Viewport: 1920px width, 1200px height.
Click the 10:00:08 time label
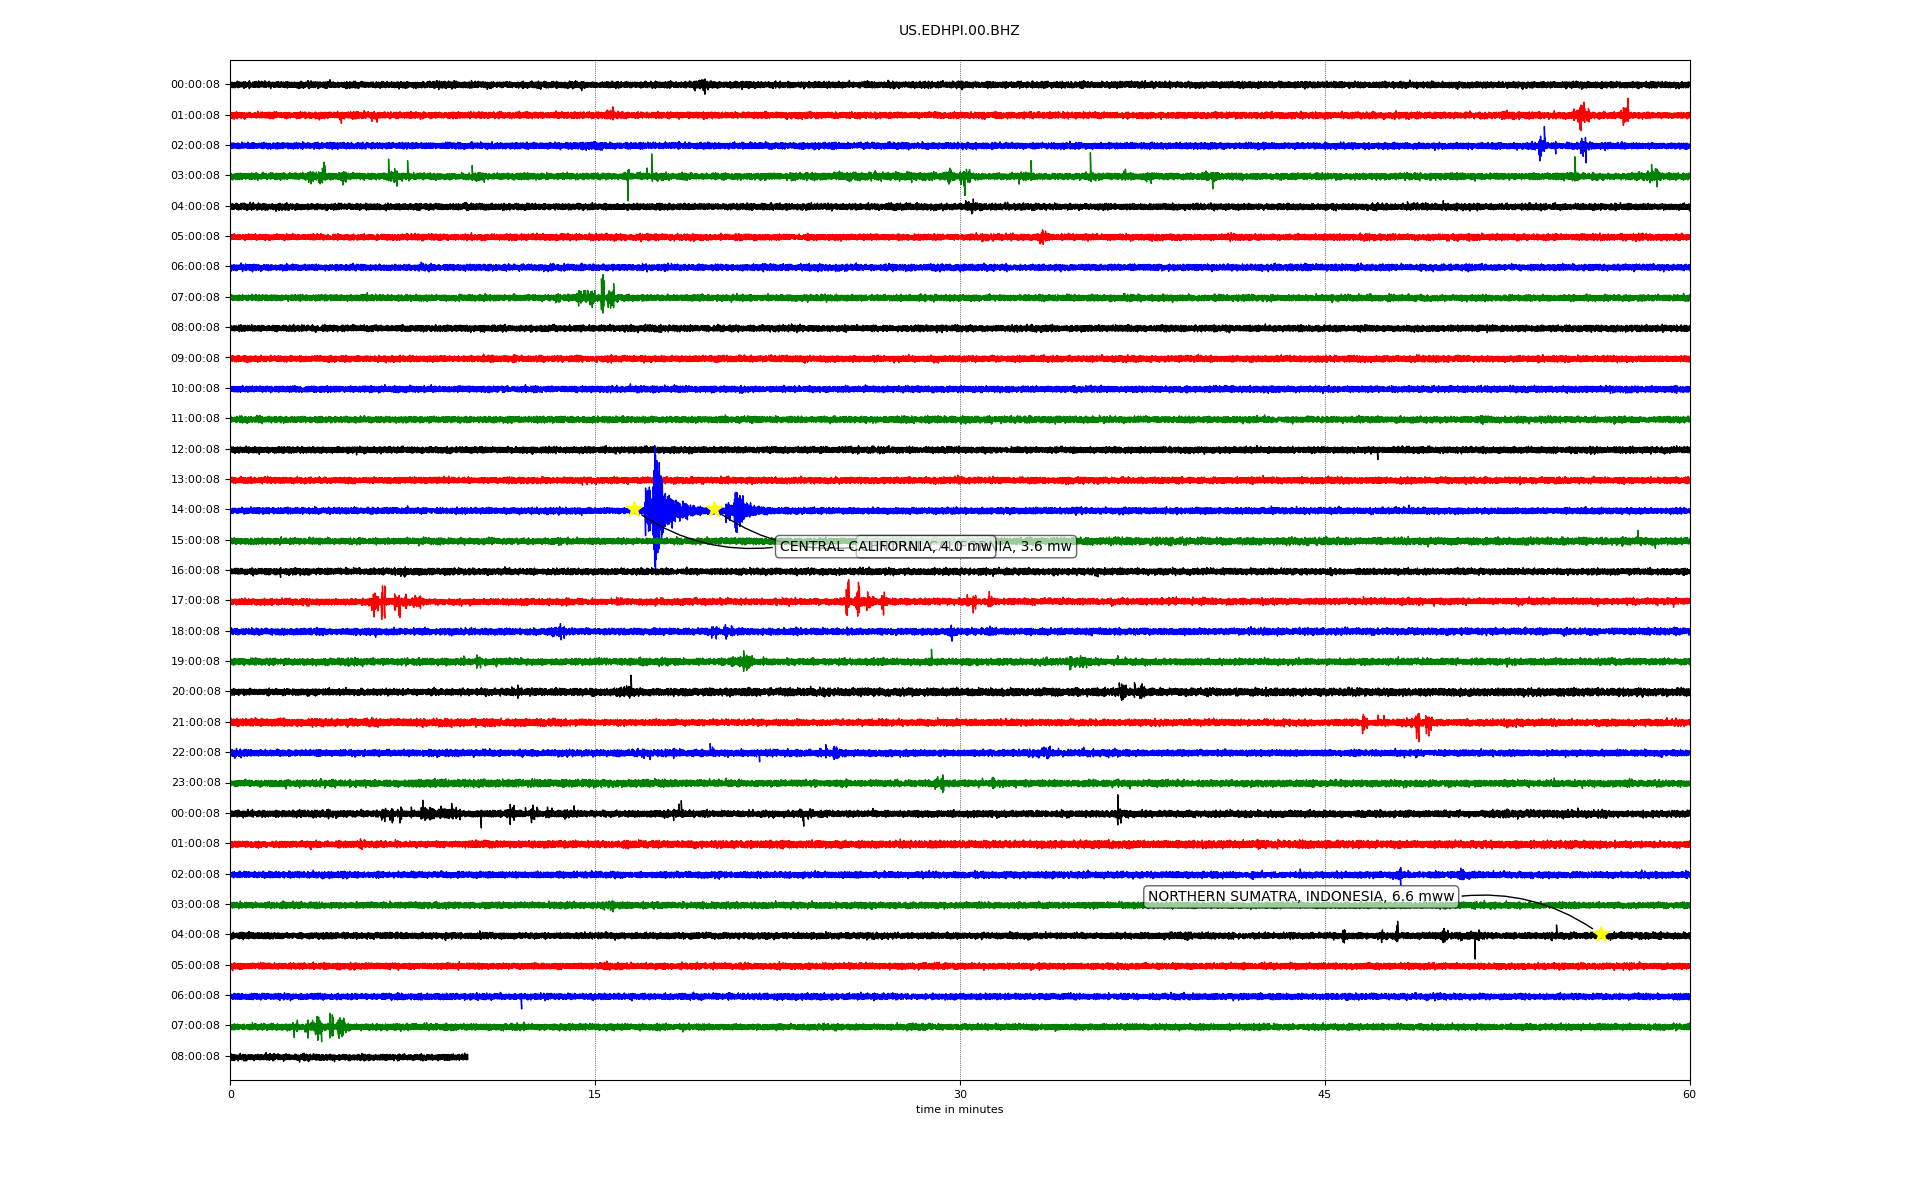195,389
